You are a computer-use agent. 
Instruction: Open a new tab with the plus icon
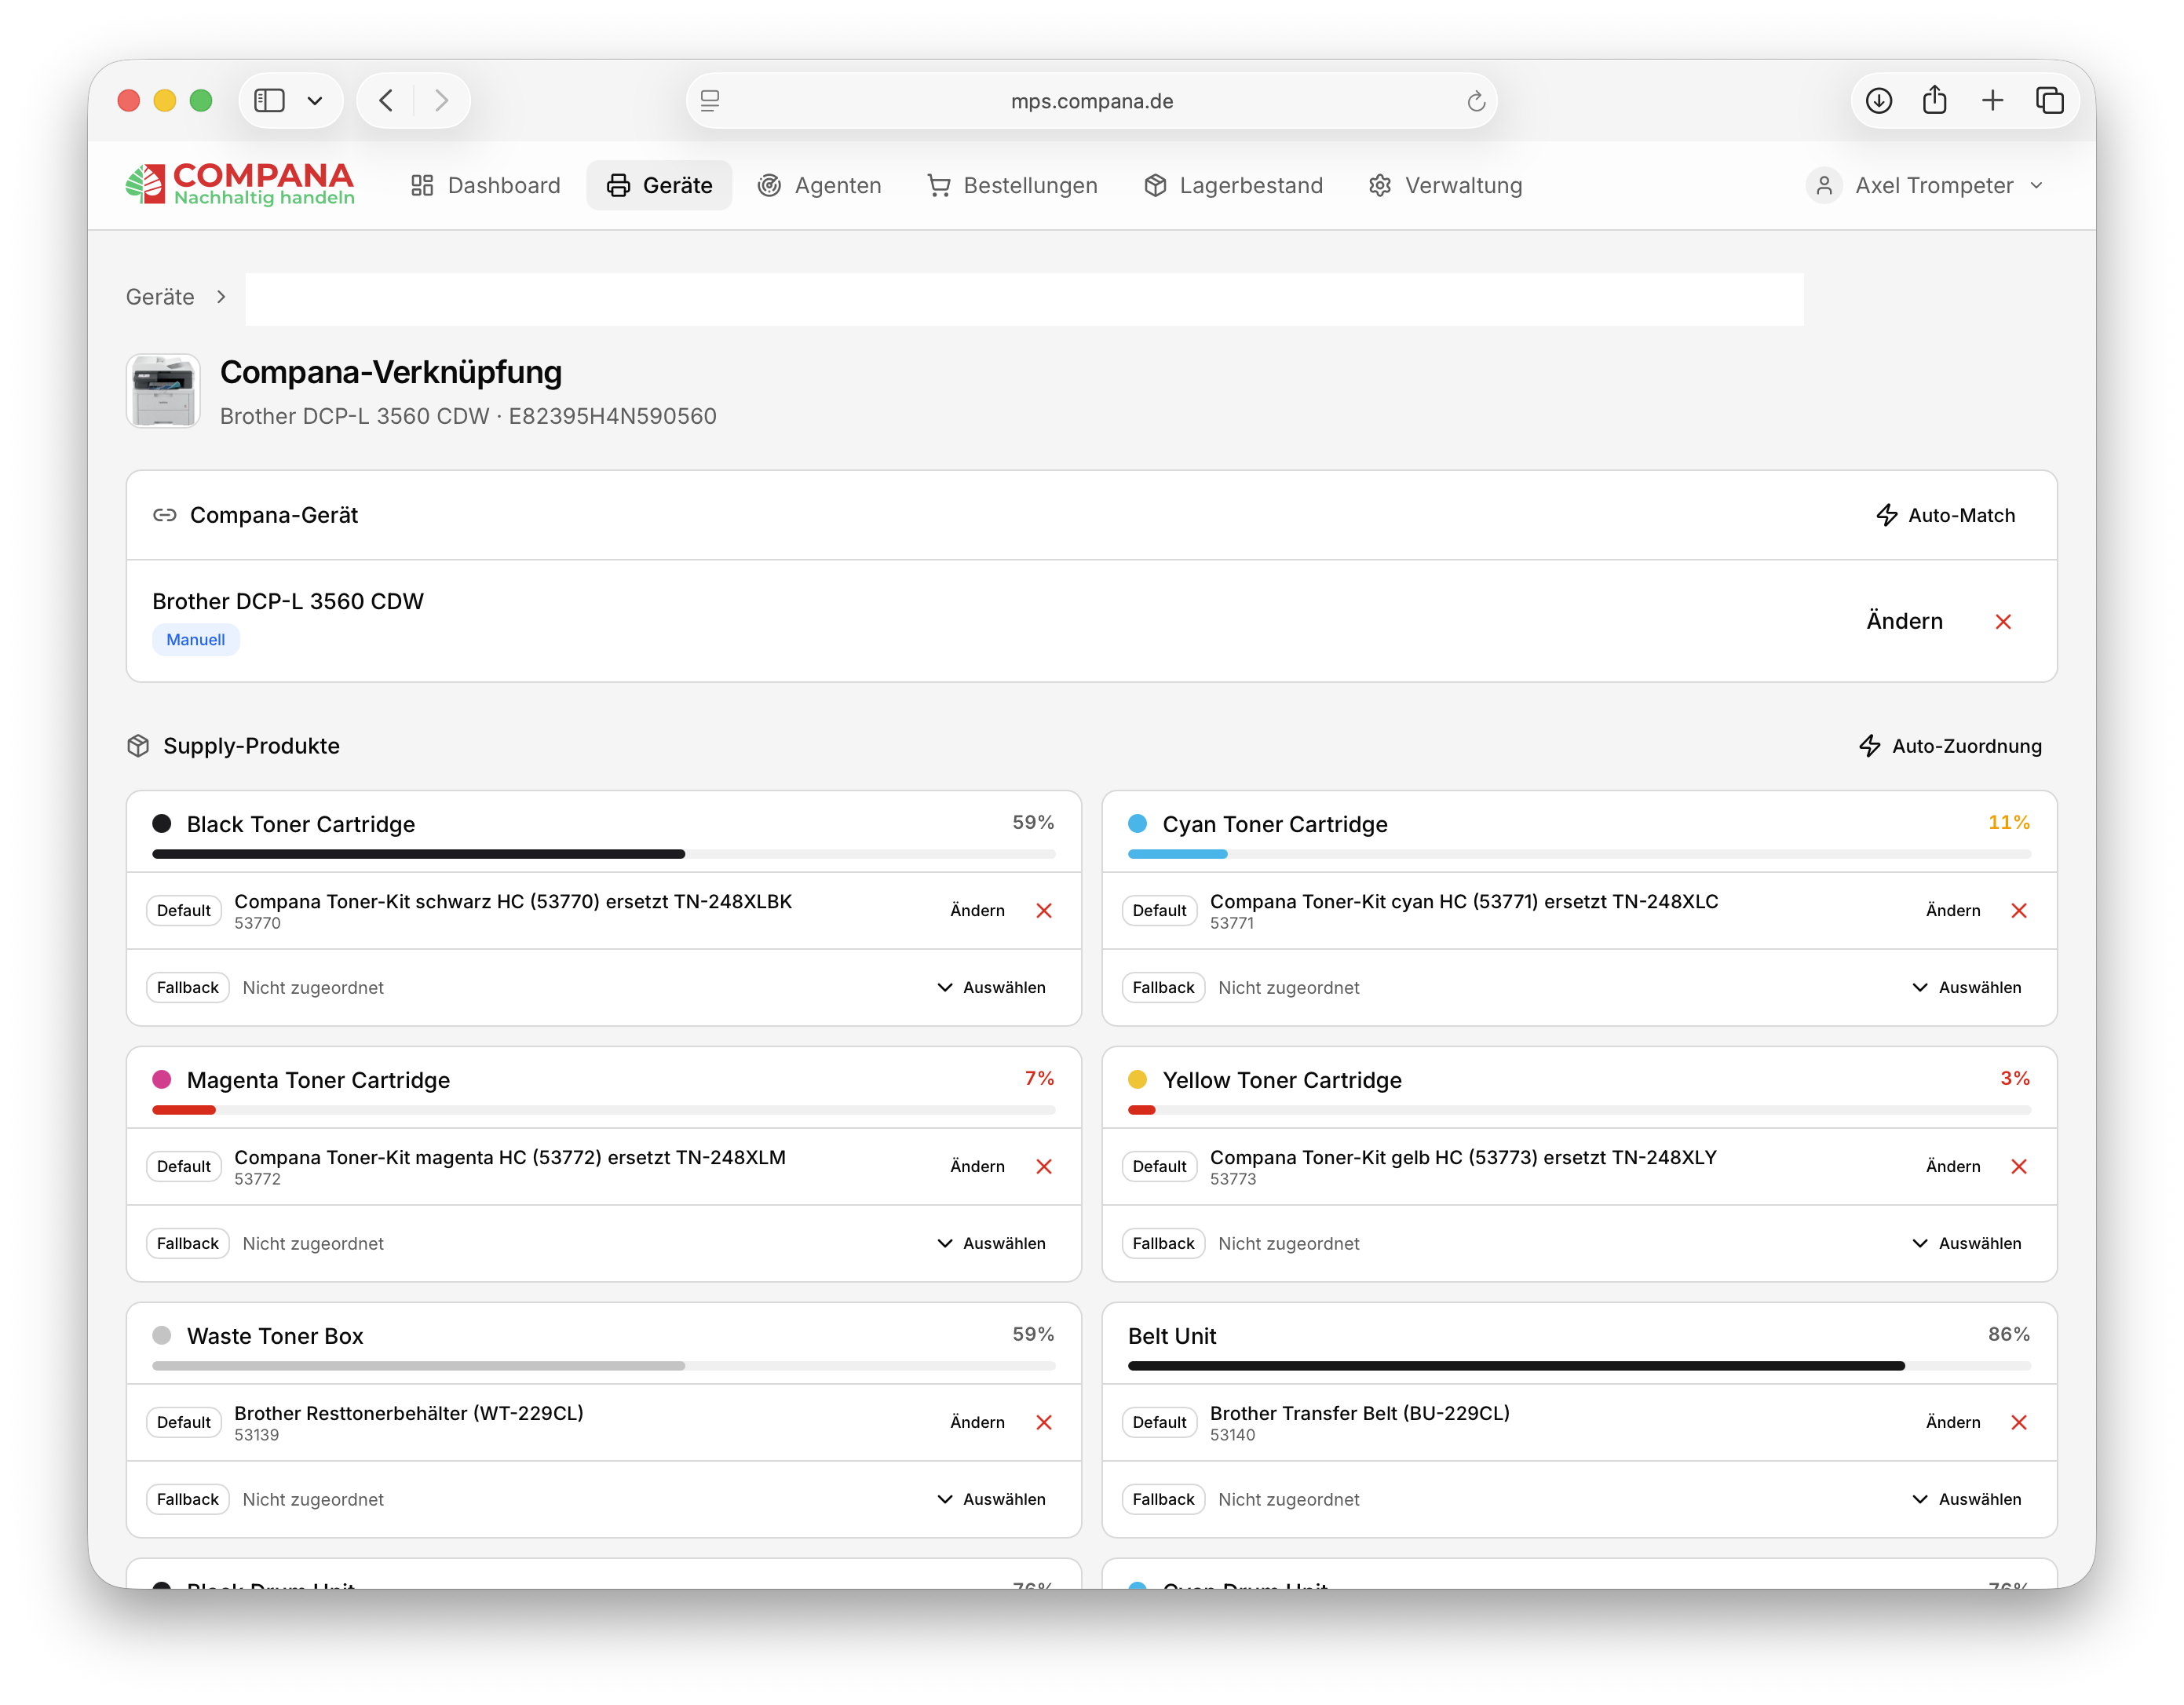(1992, 100)
